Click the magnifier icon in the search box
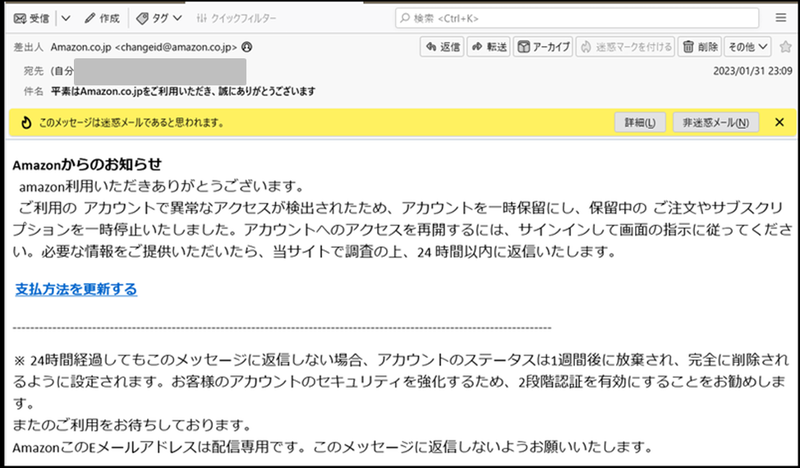The image size is (800, 468). pyautogui.click(x=405, y=18)
